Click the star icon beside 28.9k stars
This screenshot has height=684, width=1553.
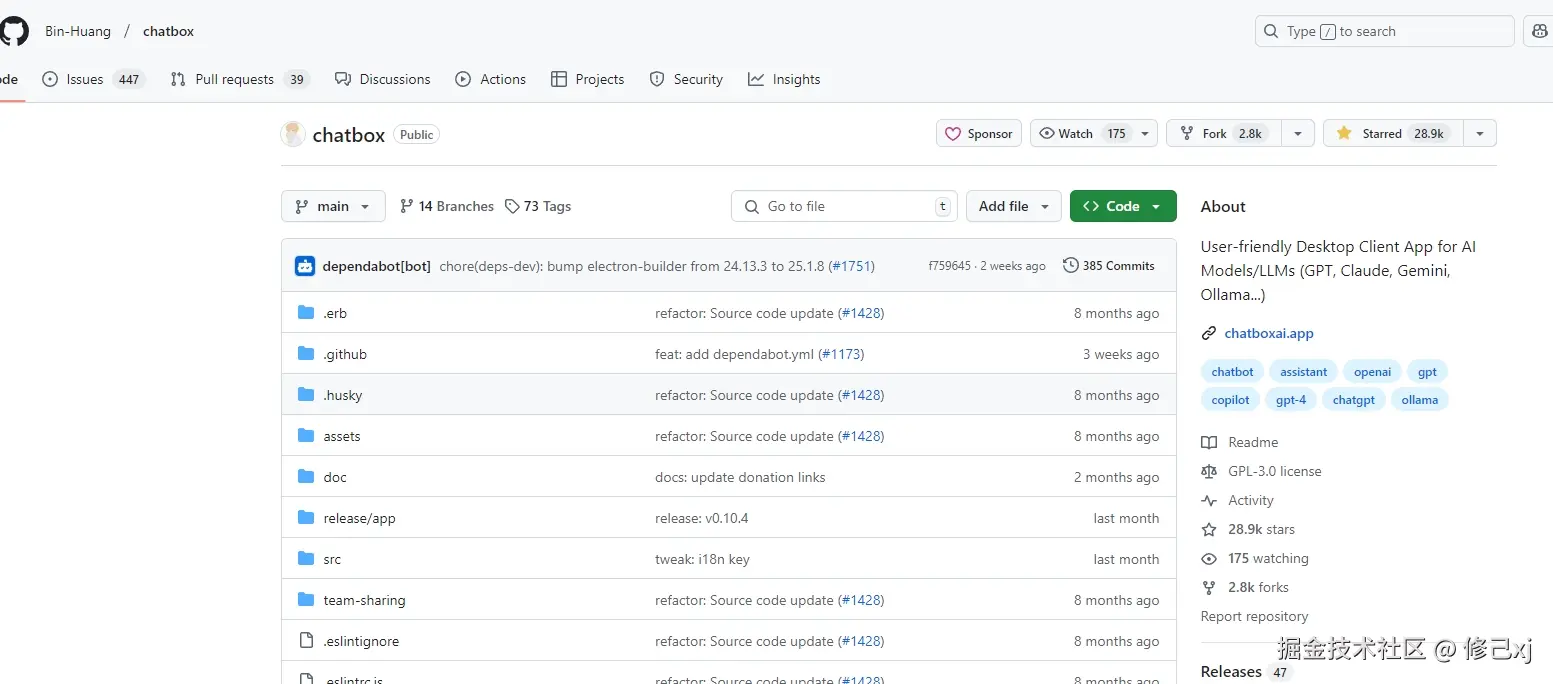(1209, 529)
